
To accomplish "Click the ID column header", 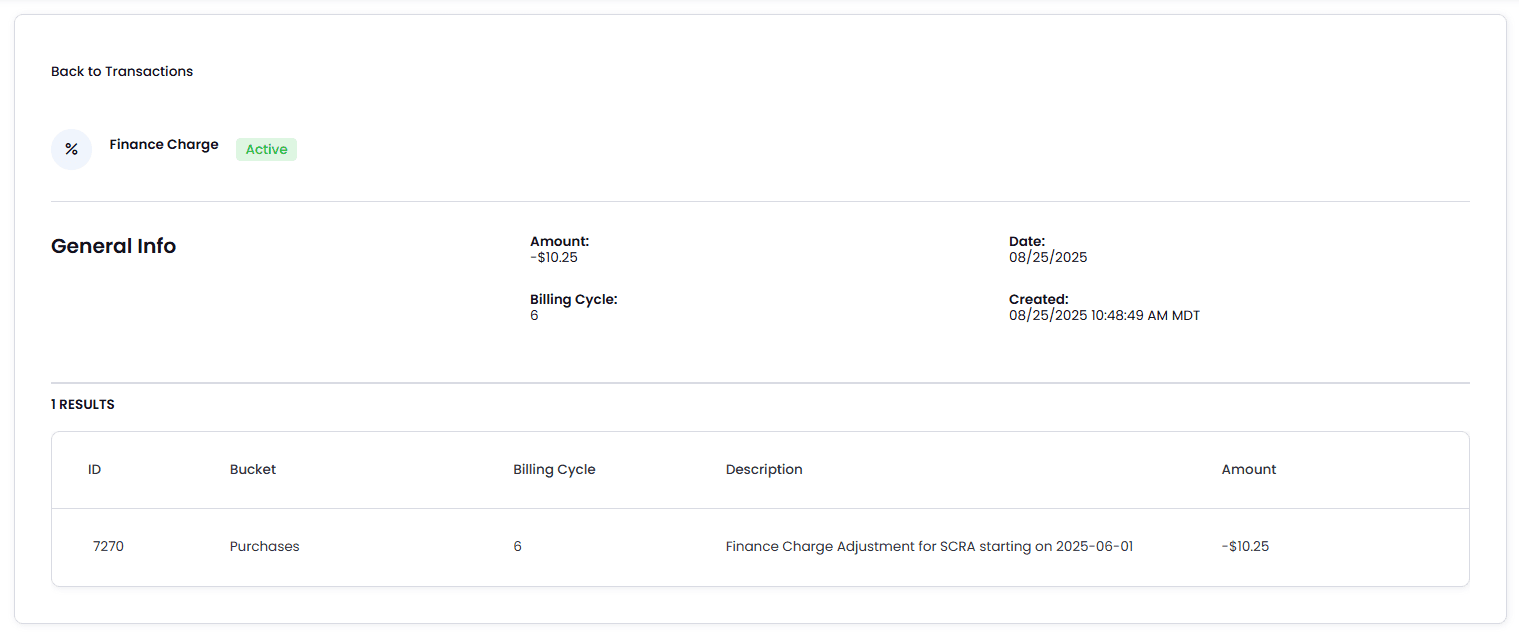I will point(94,469).
